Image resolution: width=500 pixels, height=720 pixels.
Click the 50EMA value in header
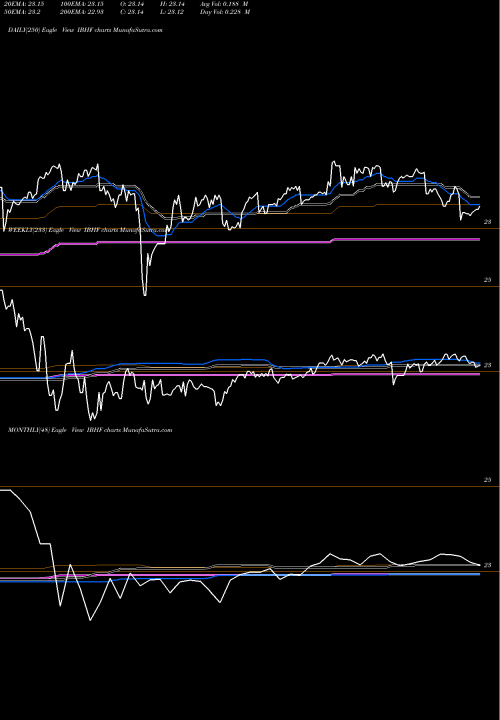[22, 12]
